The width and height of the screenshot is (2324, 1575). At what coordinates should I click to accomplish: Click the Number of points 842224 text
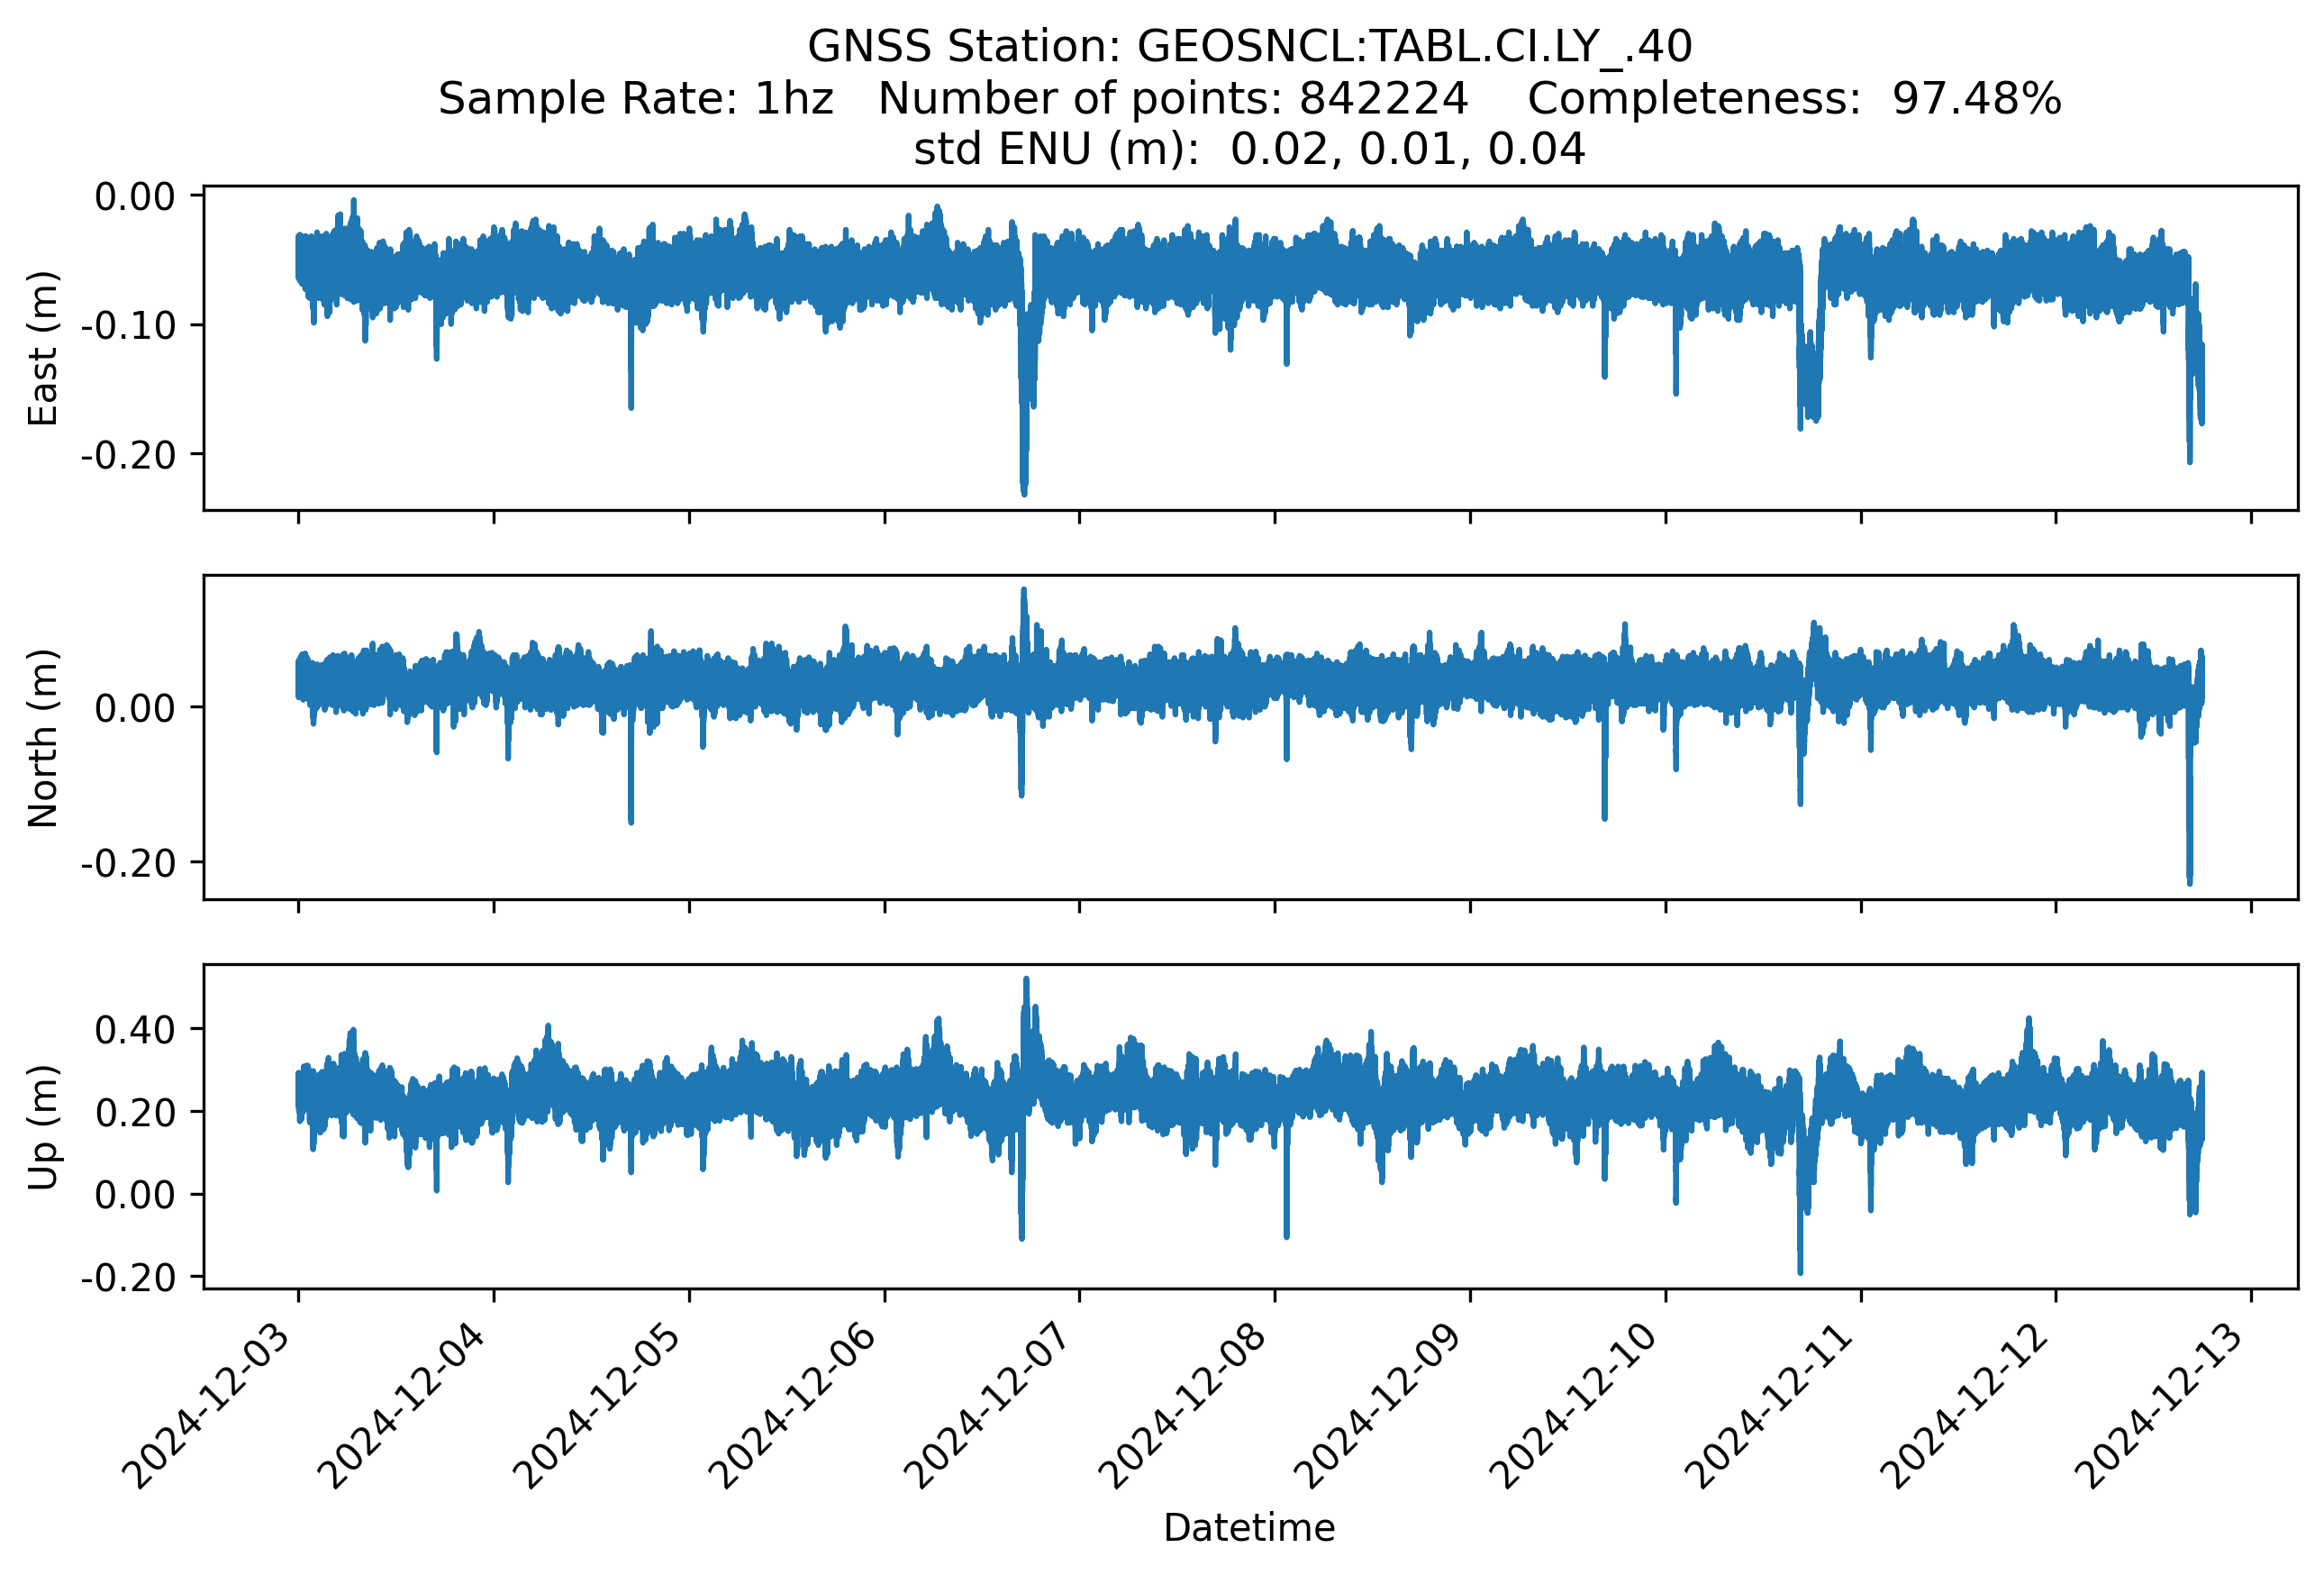click(x=1173, y=98)
